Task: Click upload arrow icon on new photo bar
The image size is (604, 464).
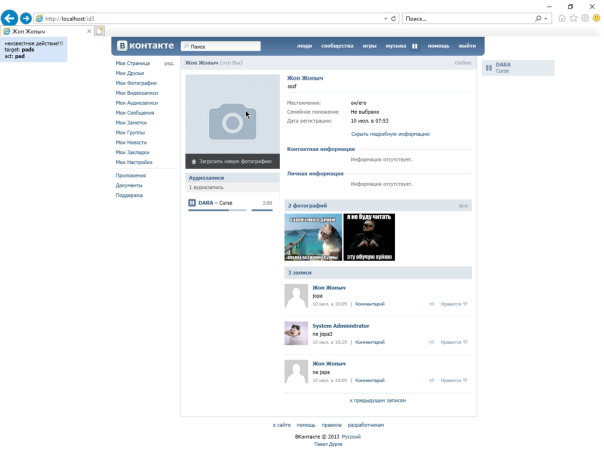Action: 194,162
